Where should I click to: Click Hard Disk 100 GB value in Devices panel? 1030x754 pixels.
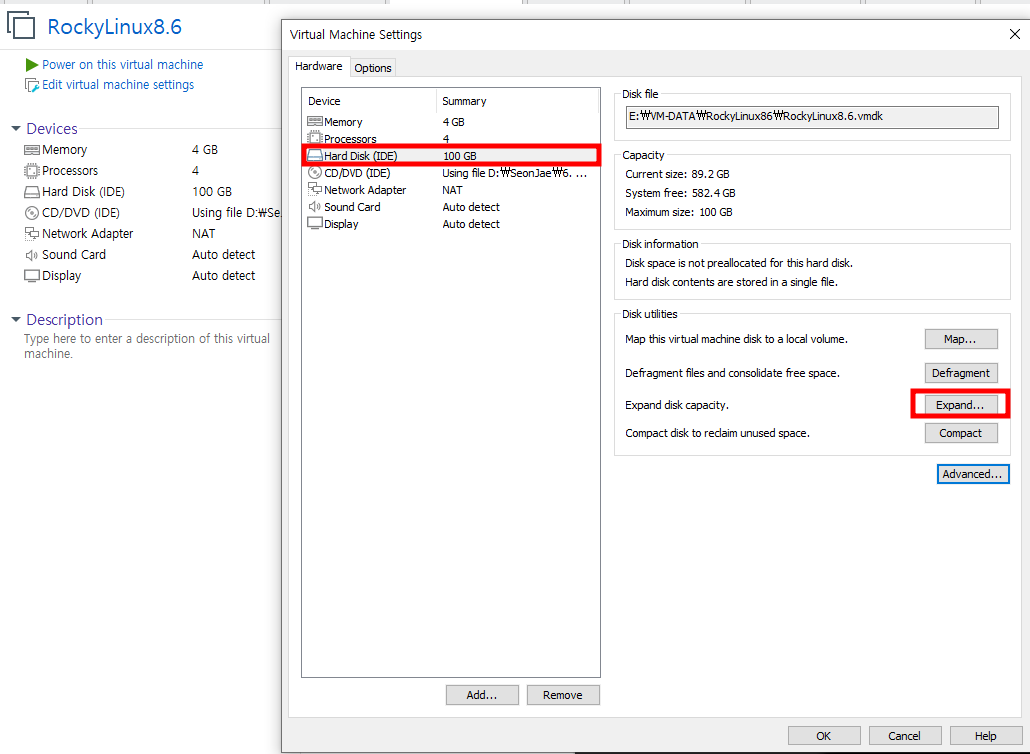(x=212, y=192)
